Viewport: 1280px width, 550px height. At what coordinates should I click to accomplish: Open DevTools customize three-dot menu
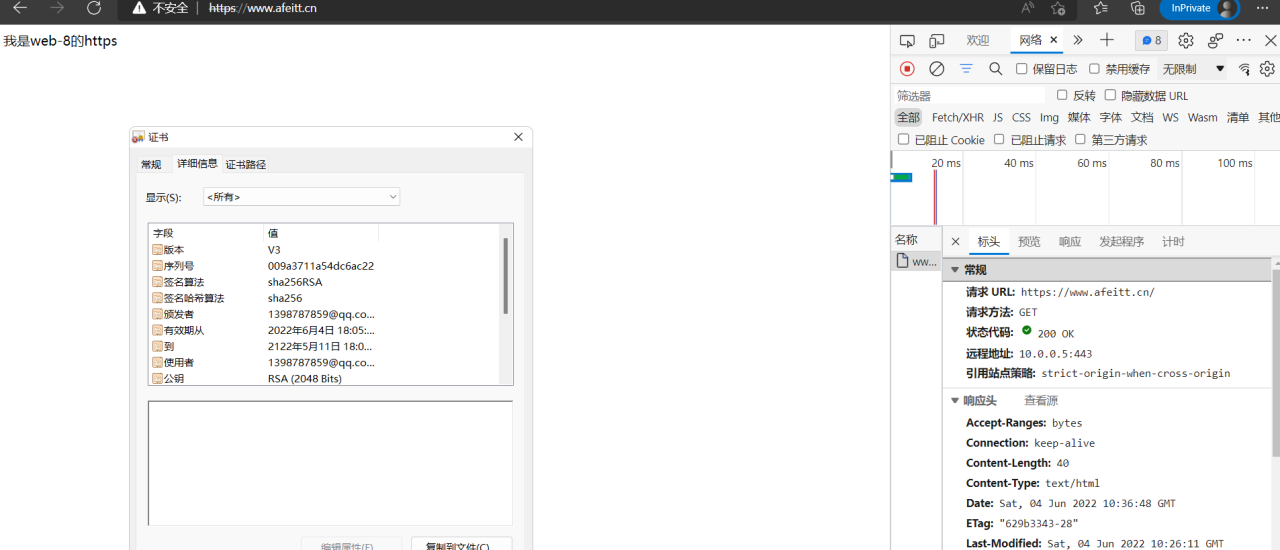click(1244, 41)
